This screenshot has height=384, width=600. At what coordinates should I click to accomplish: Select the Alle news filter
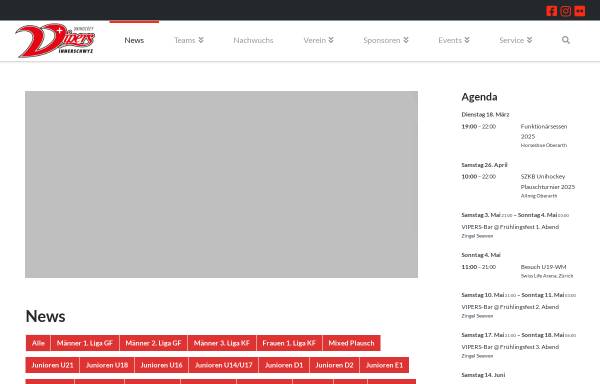pos(38,343)
